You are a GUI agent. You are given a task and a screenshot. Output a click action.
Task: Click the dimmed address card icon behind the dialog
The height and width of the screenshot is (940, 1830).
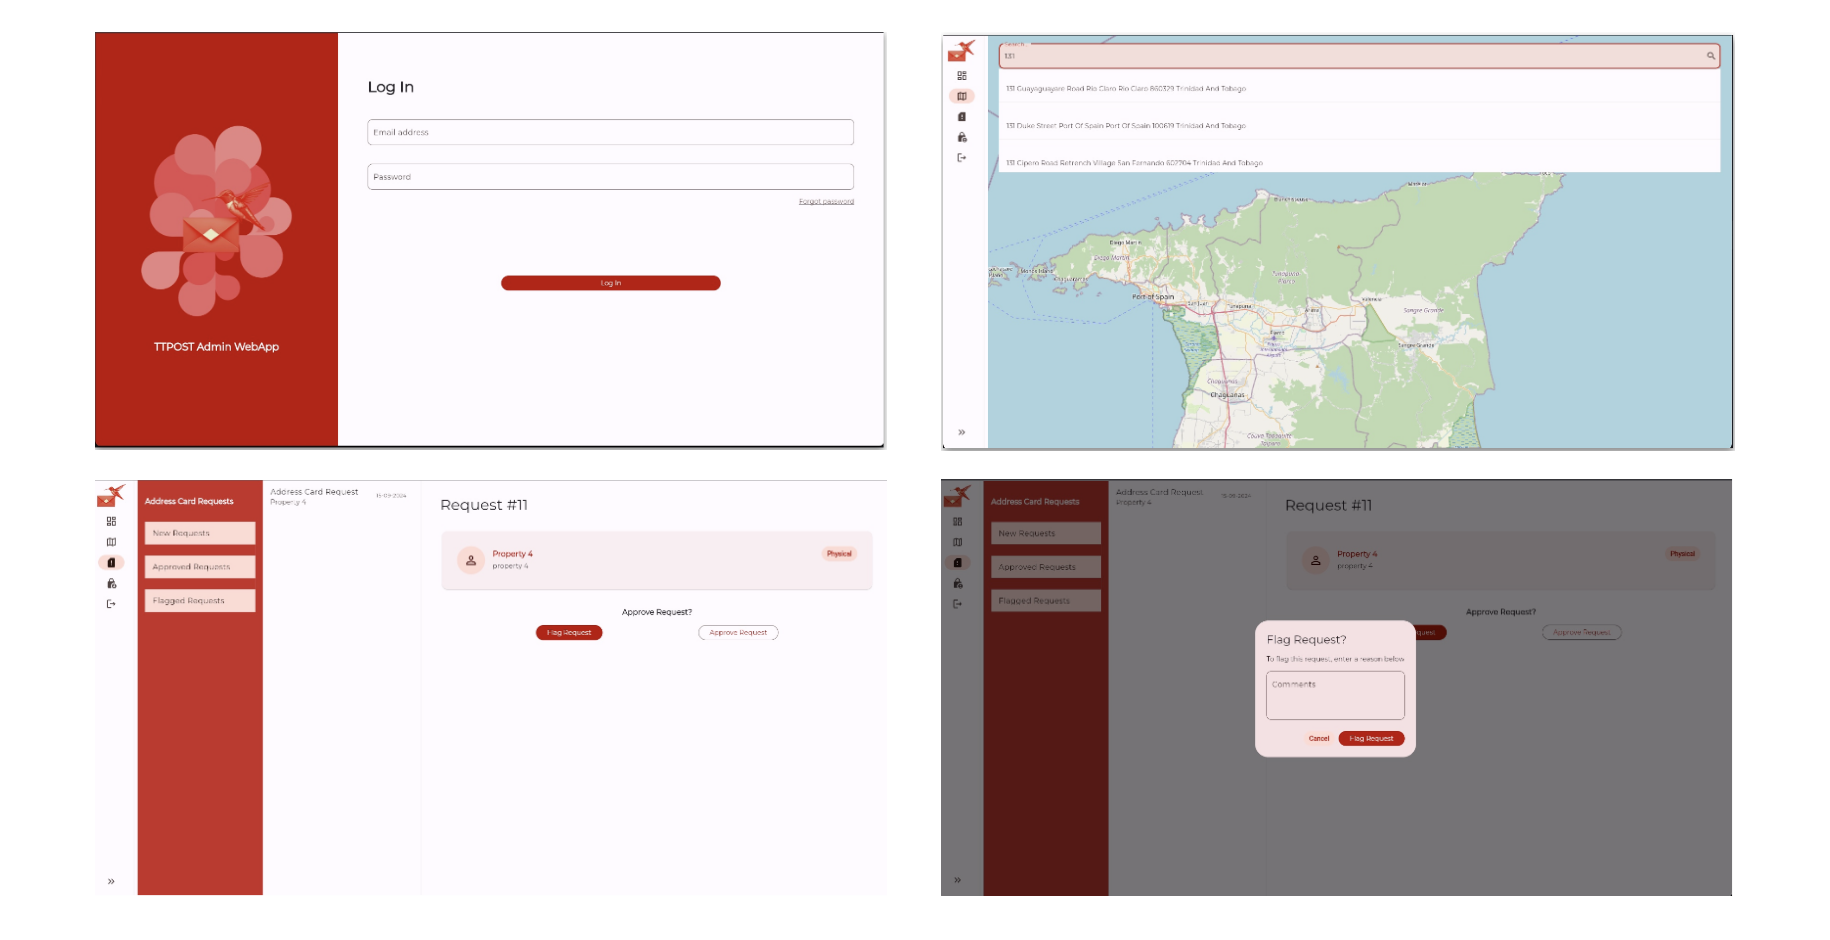point(957,563)
